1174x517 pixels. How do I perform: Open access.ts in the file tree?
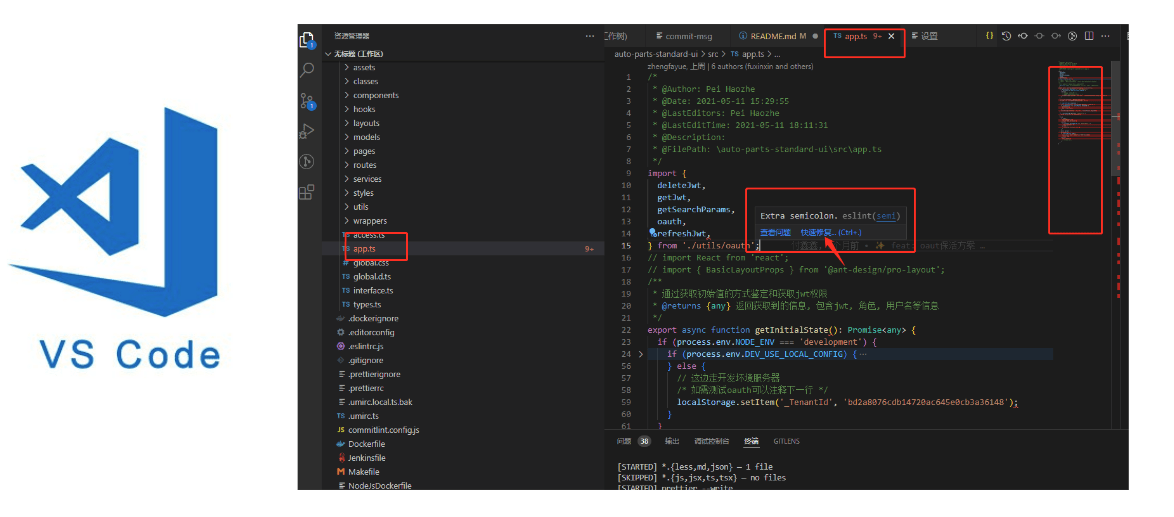click(367, 235)
